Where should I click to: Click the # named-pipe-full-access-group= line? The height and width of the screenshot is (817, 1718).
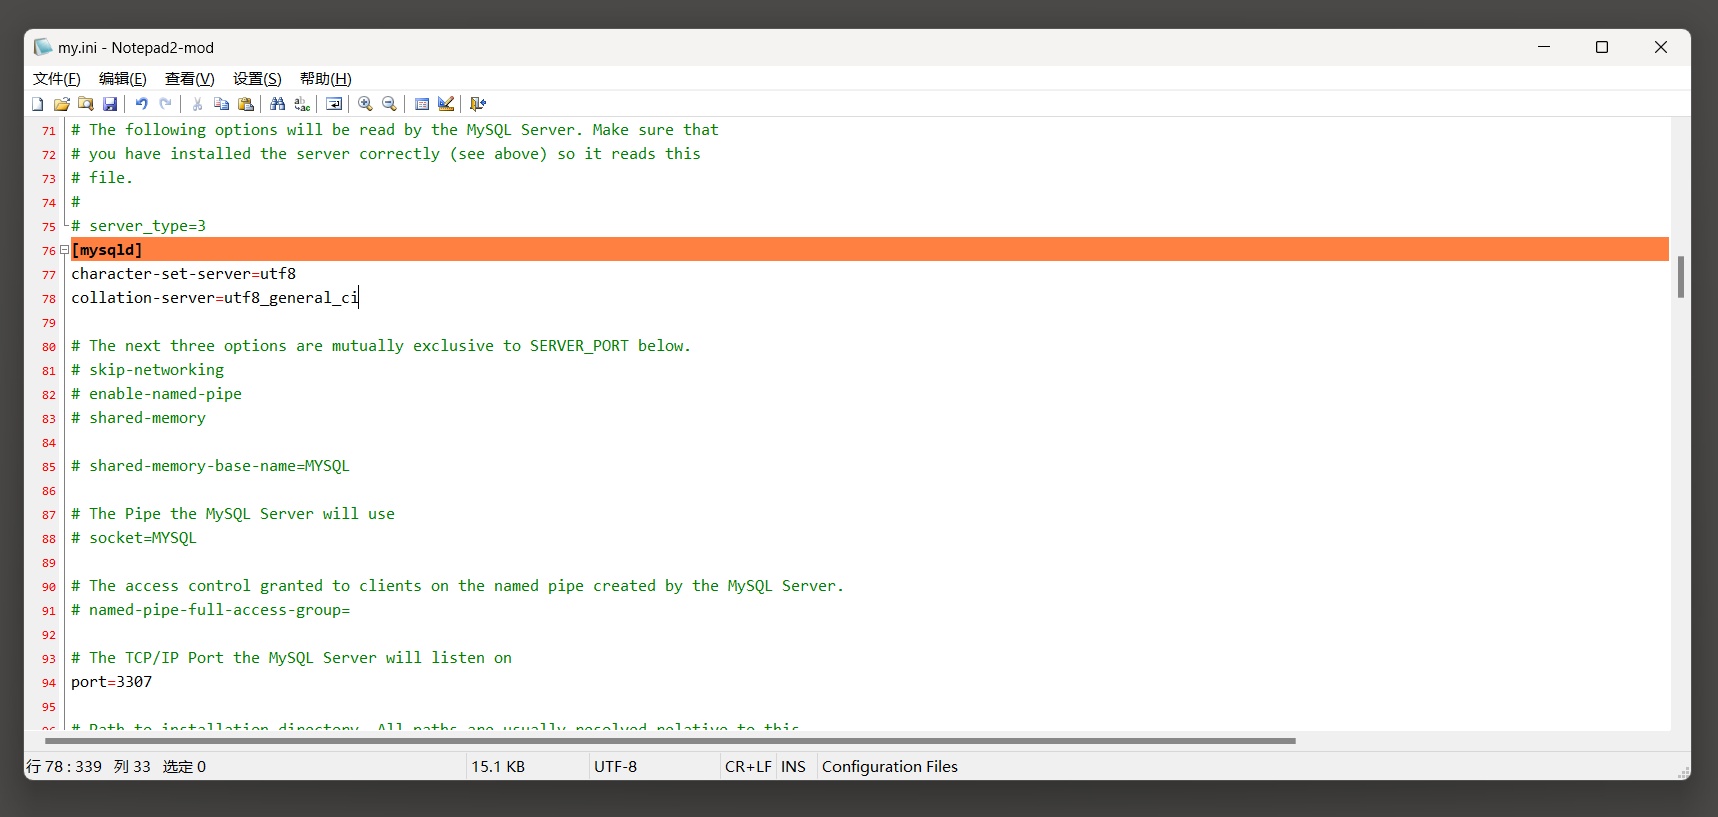[211, 610]
